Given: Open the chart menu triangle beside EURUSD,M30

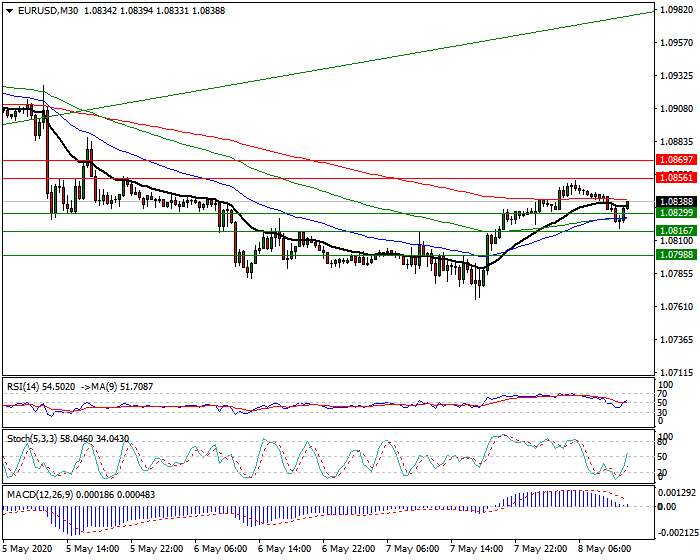Looking at the screenshot, I should coord(9,11).
